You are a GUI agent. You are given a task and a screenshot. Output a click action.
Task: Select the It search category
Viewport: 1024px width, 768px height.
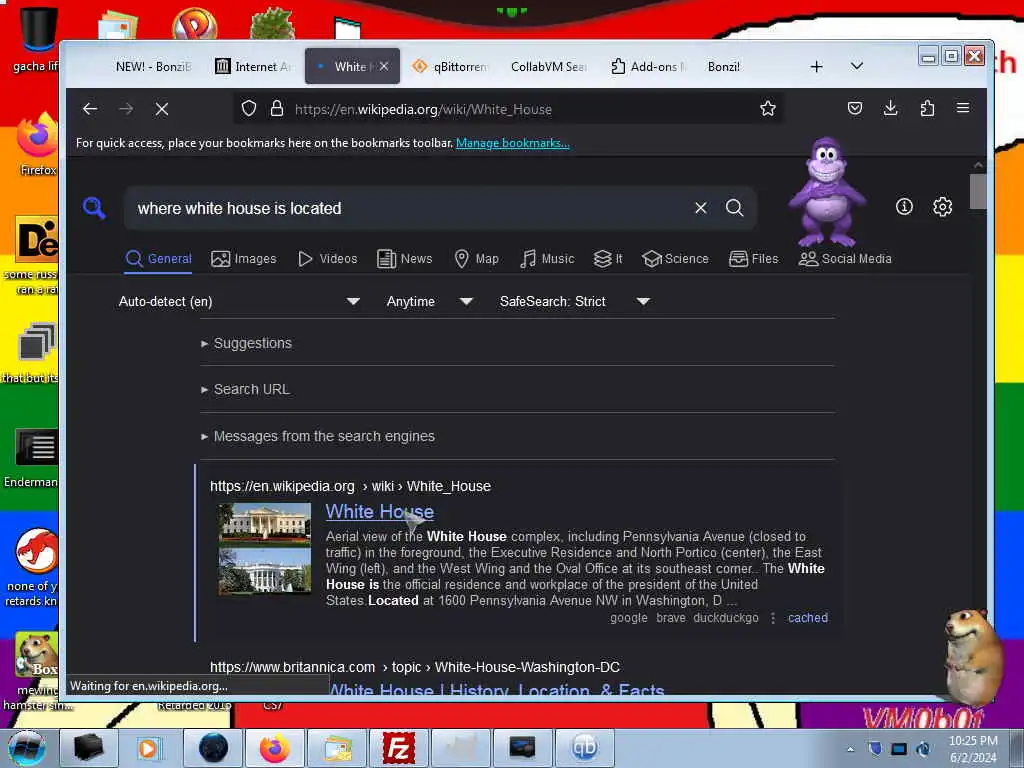point(608,259)
